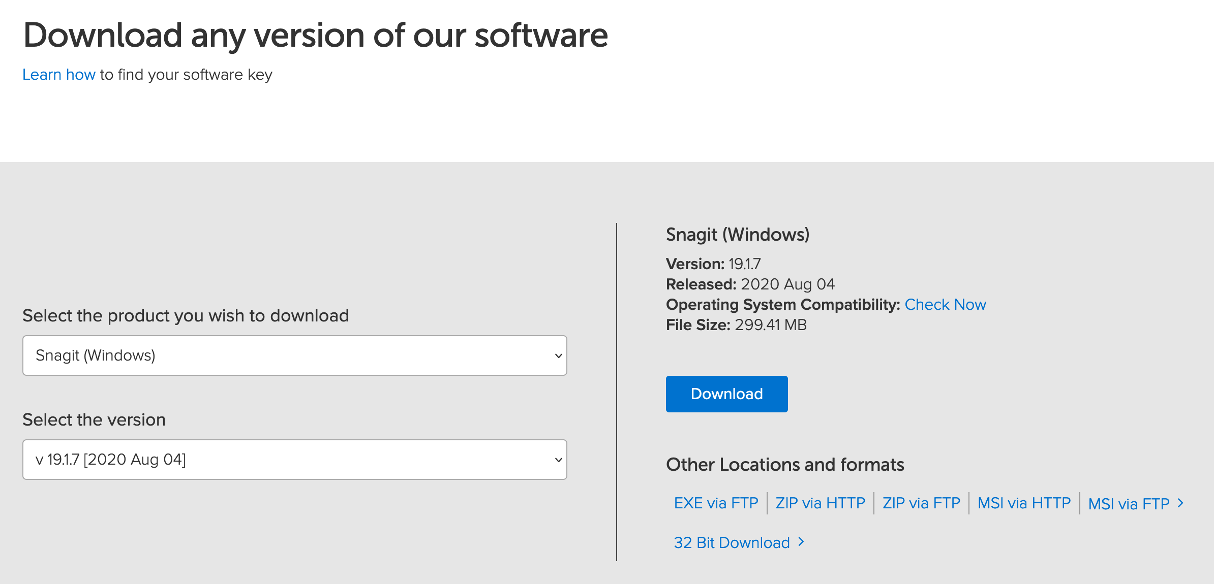
Task: Click the 'Operating System Compatibility:' label
Action: [783, 305]
